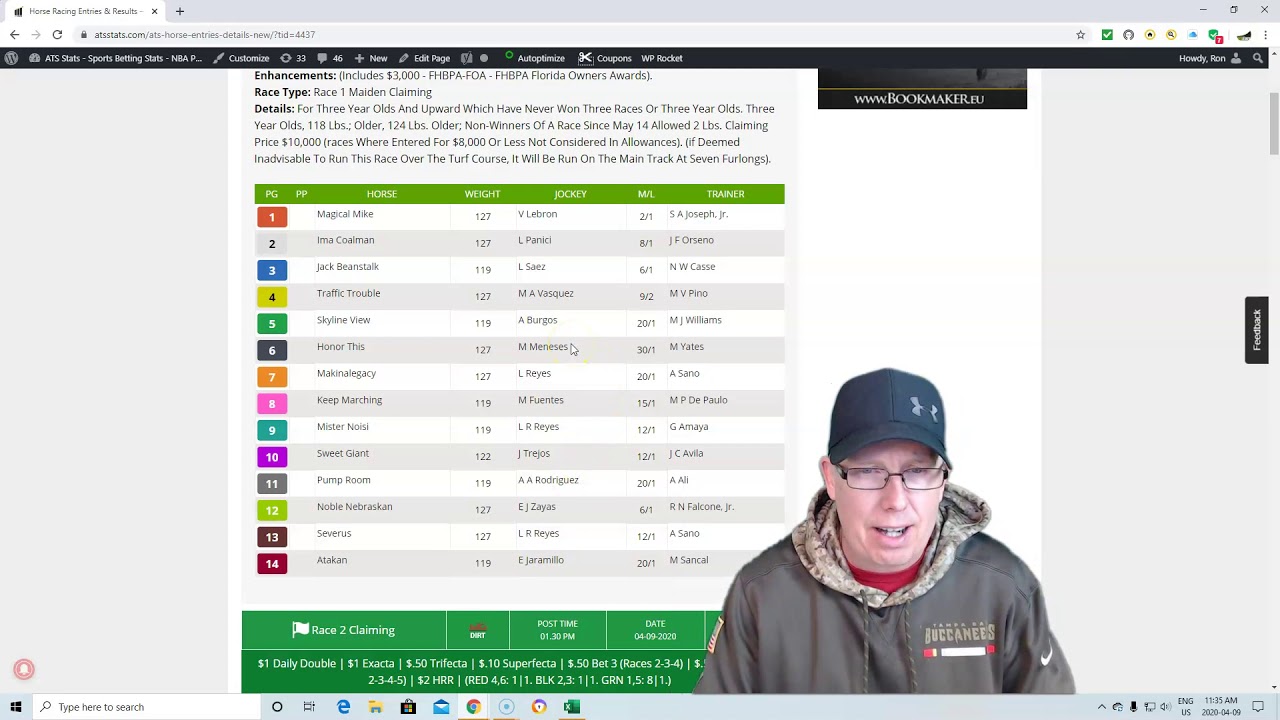Bookmark this page with star icon
The height and width of the screenshot is (720, 1280).
click(1080, 35)
